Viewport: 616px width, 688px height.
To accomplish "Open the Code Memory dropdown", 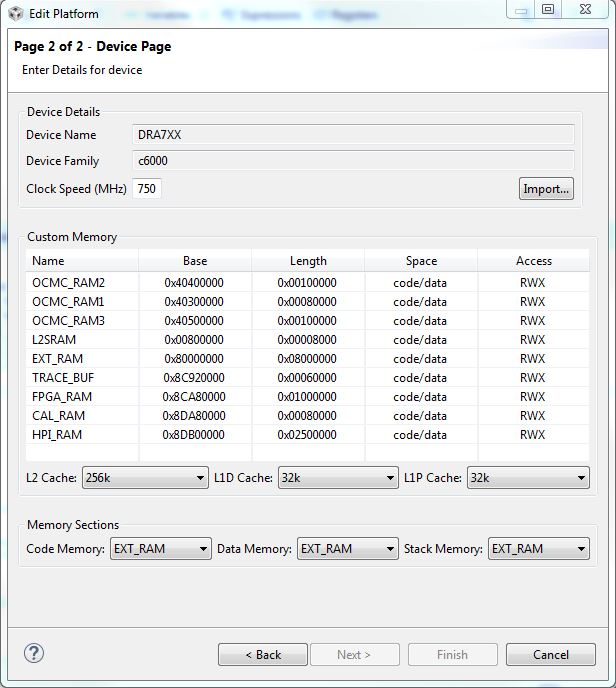I will click(x=161, y=548).
